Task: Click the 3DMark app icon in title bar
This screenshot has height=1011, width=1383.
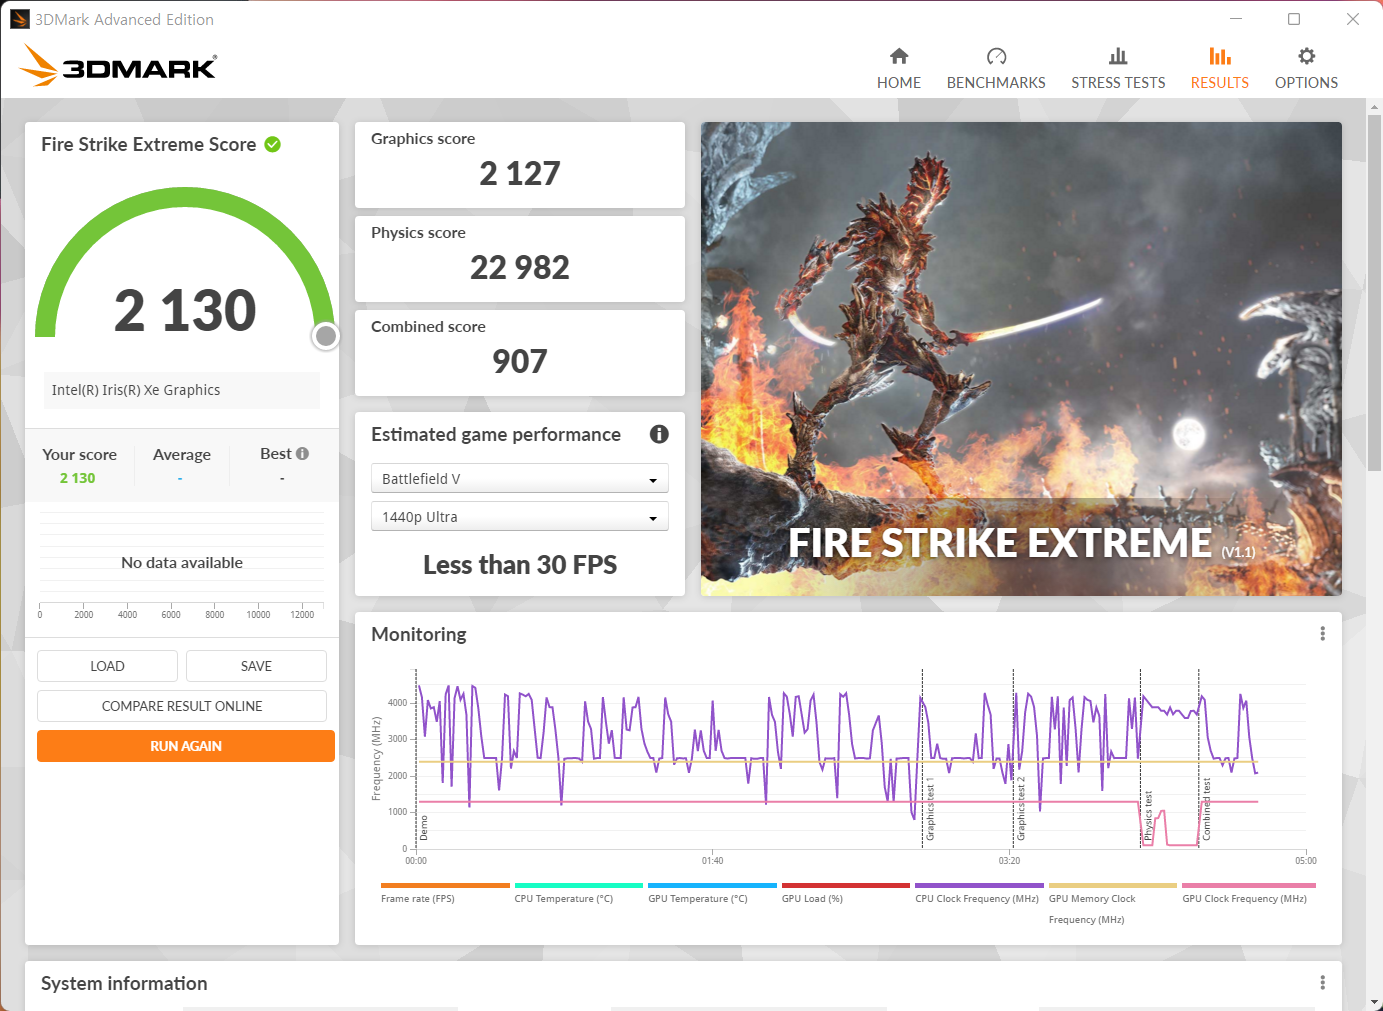Action: (x=20, y=19)
